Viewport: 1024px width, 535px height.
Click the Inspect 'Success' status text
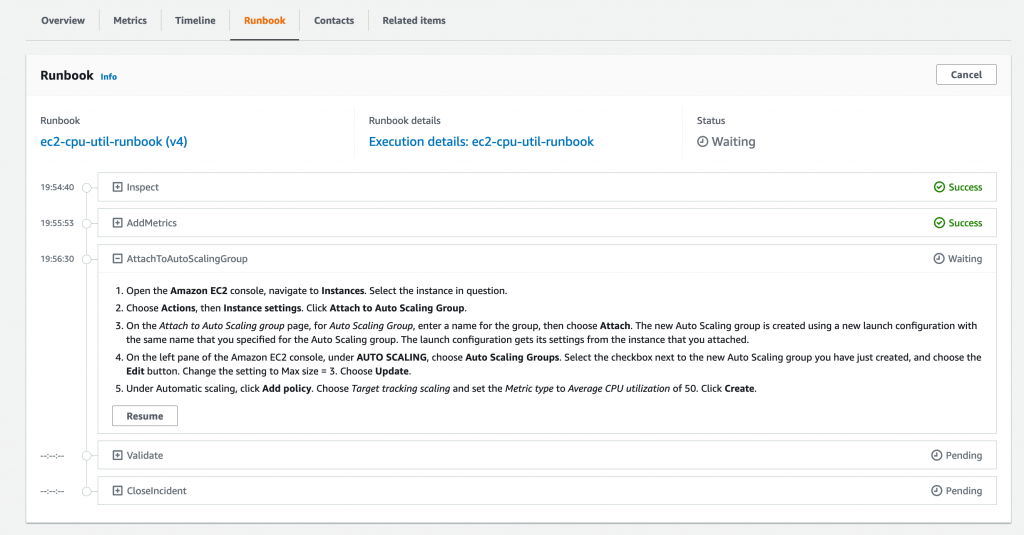coord(965,187)
